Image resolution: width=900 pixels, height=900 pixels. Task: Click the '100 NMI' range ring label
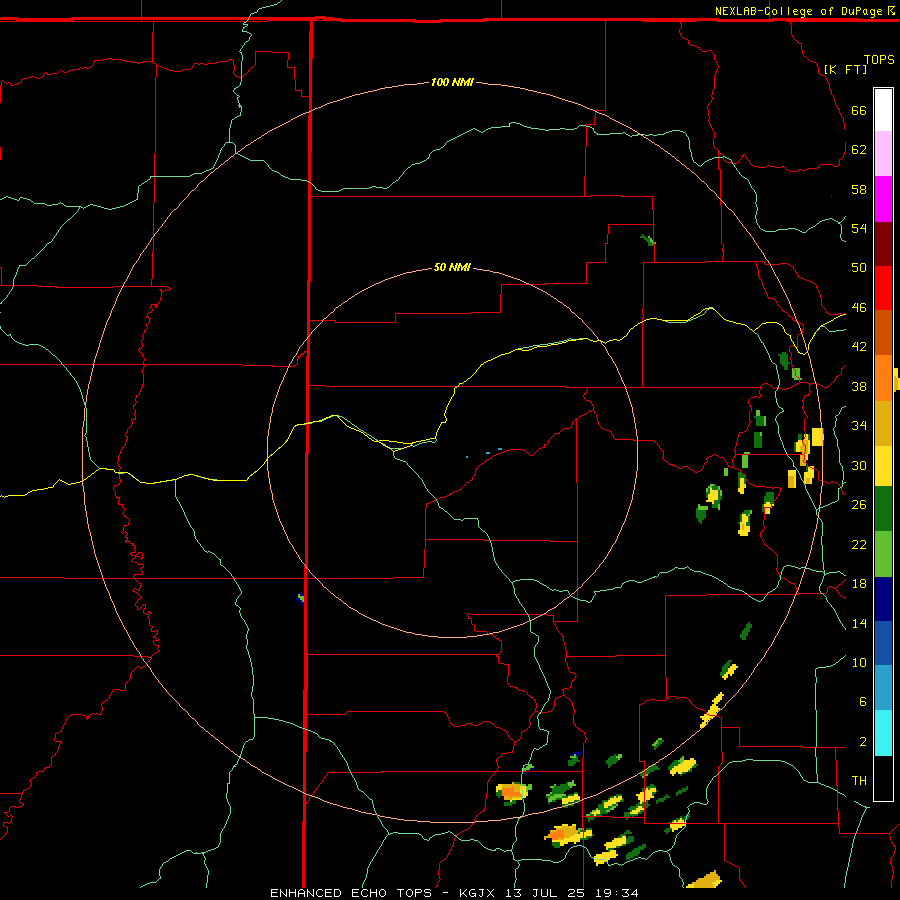pos(452,83)
